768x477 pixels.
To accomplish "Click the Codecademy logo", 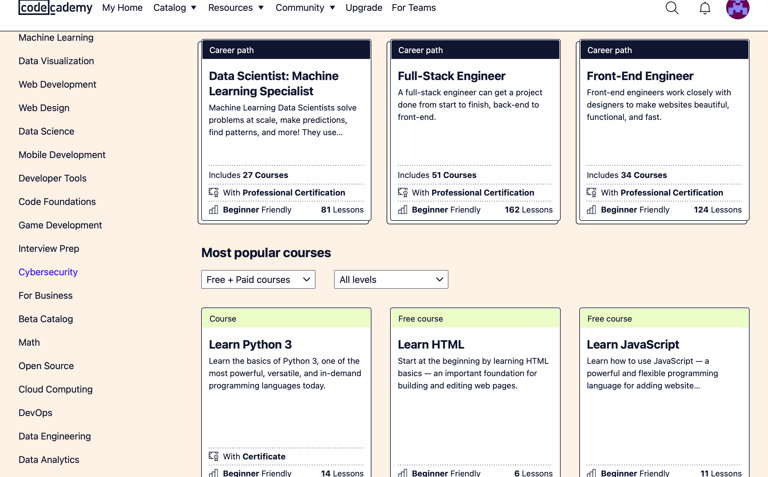I will (55, 8).
